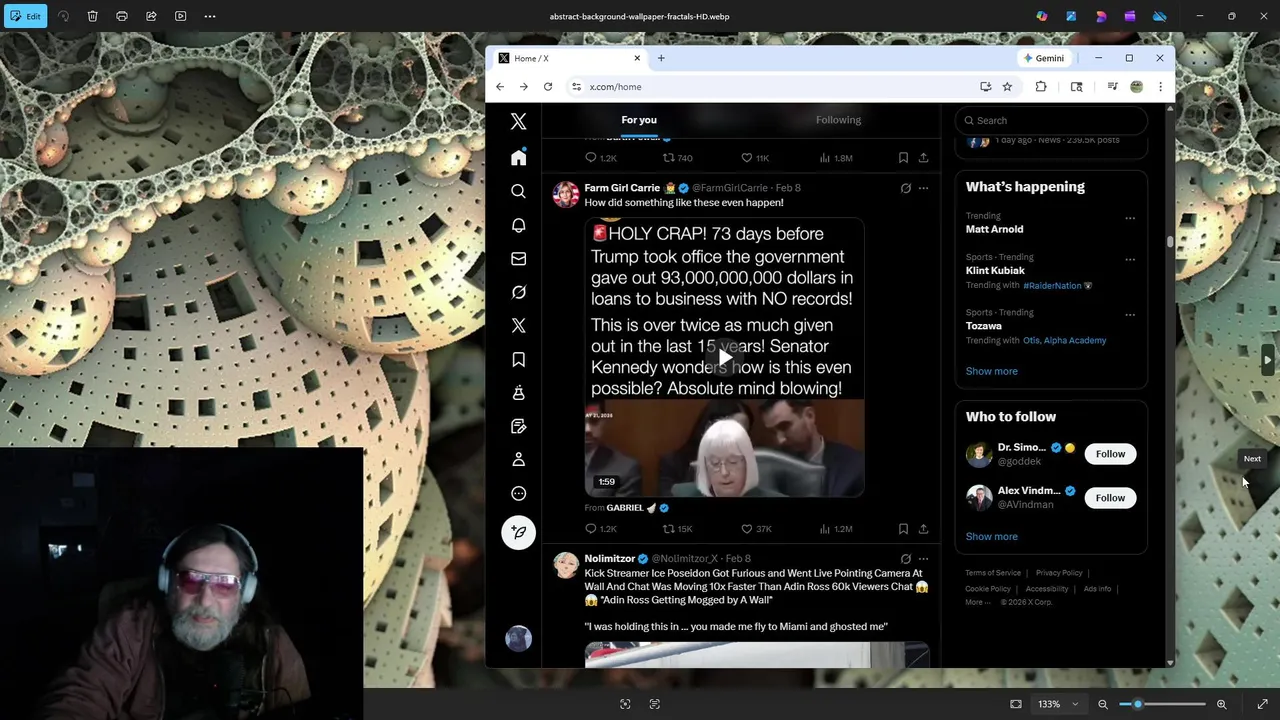The height and width of the screenshot is (720, 1280).
Task: Go to Home in the X sidebar
Action: [518, 158]
